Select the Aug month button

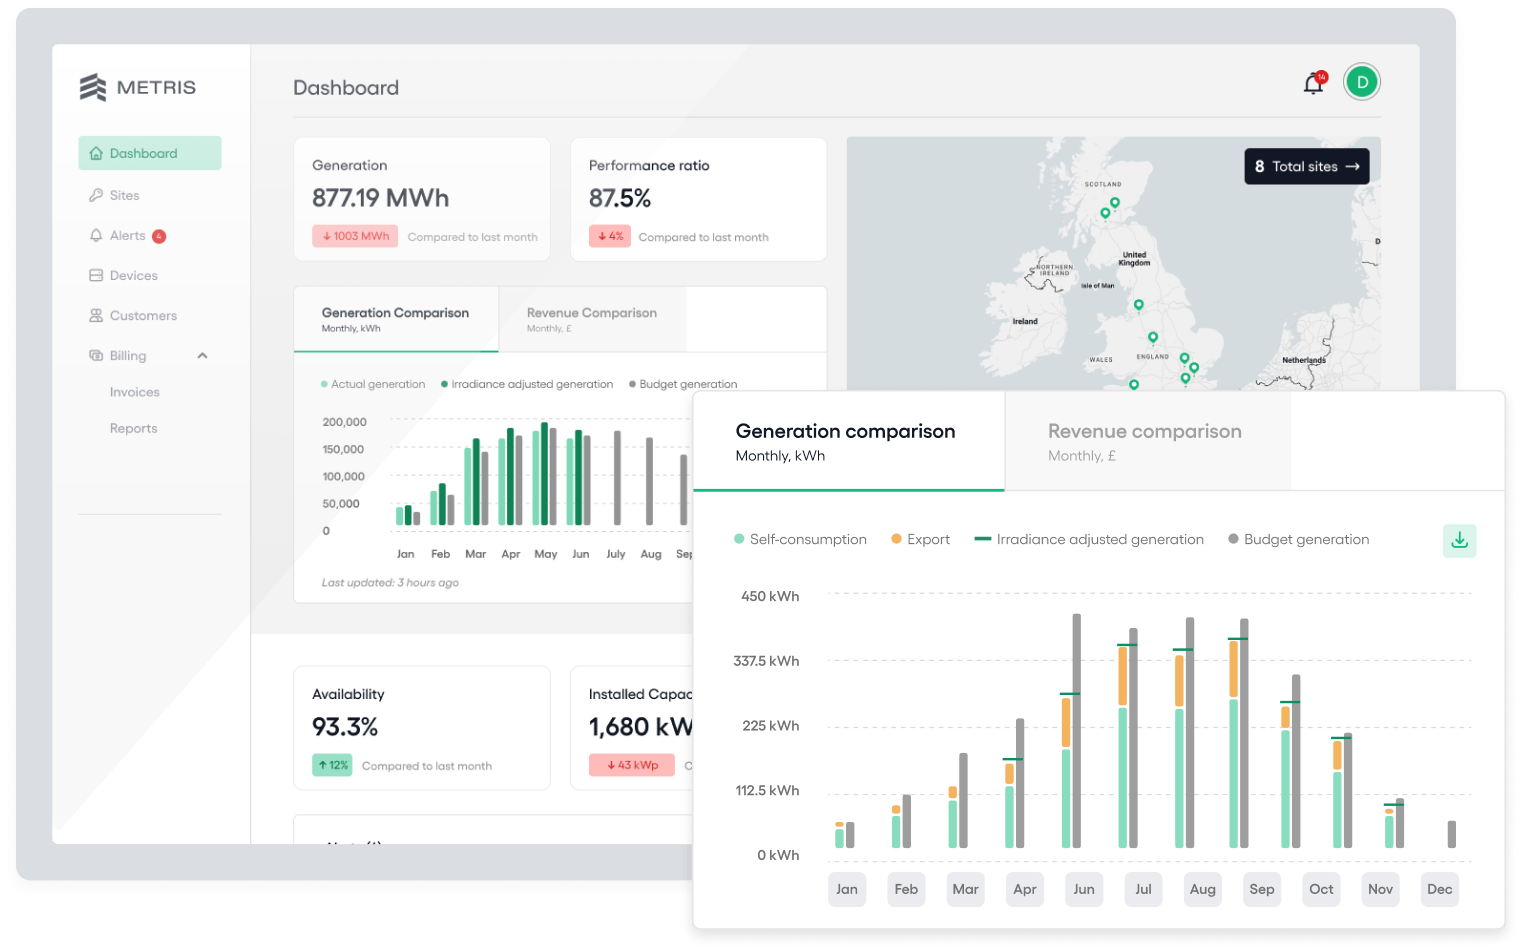[1203, 889]
